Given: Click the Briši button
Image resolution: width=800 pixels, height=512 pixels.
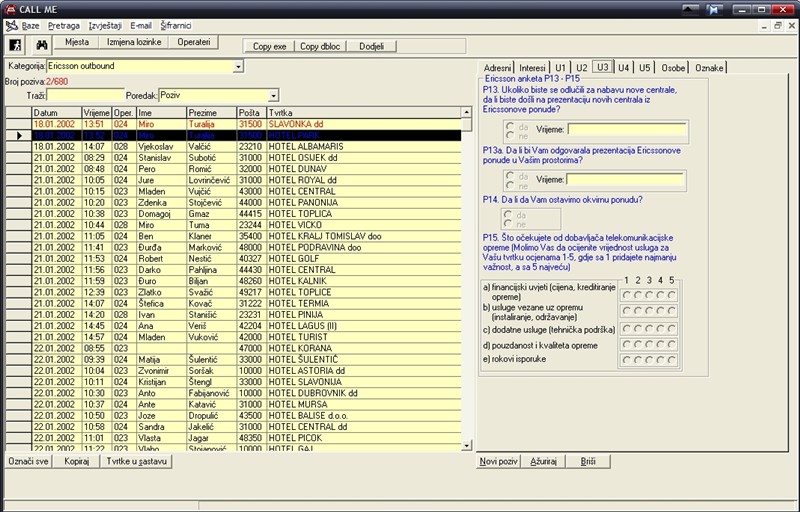Looking at the screenshot, I should (588, 462).
